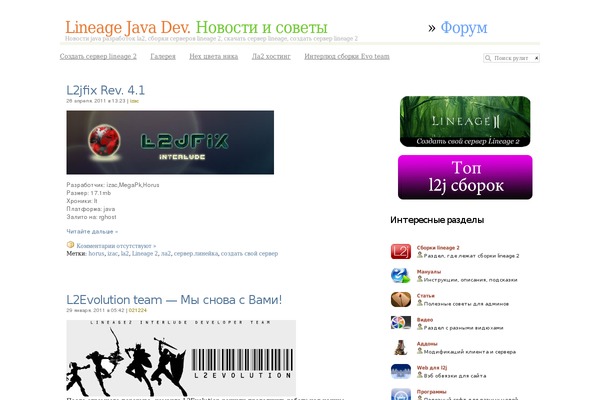Open the L2jfix Rev. 4.1 post title
This screenshot has width=600, height=400.
click(106, 90)
